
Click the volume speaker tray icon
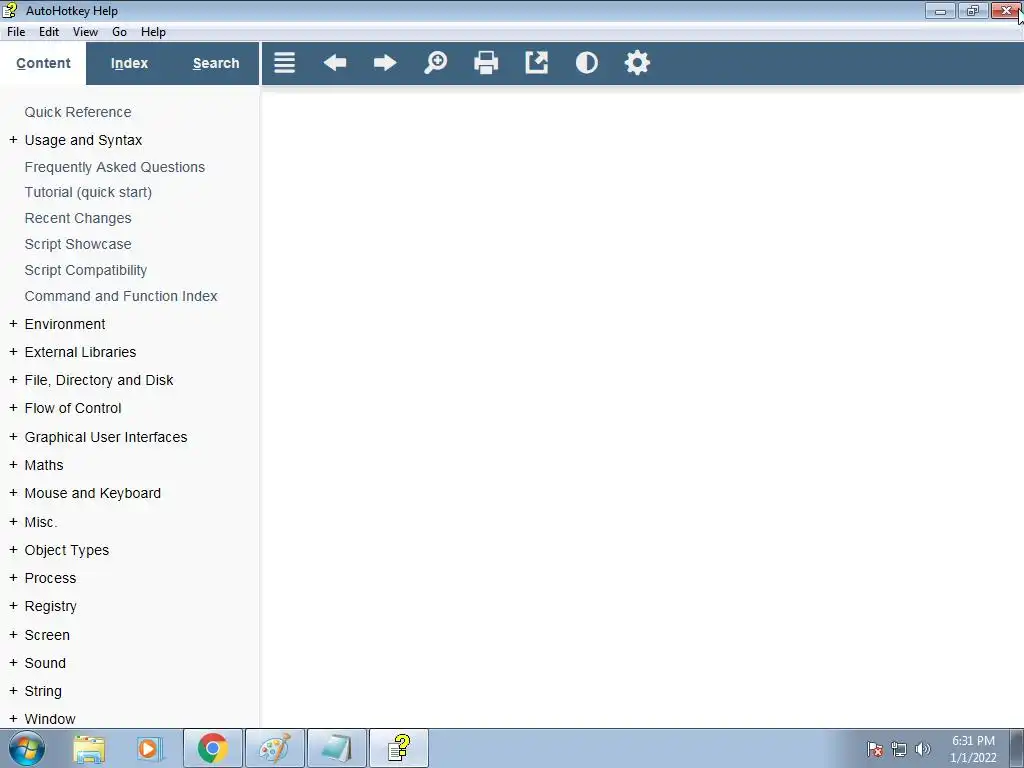(922, 749)
